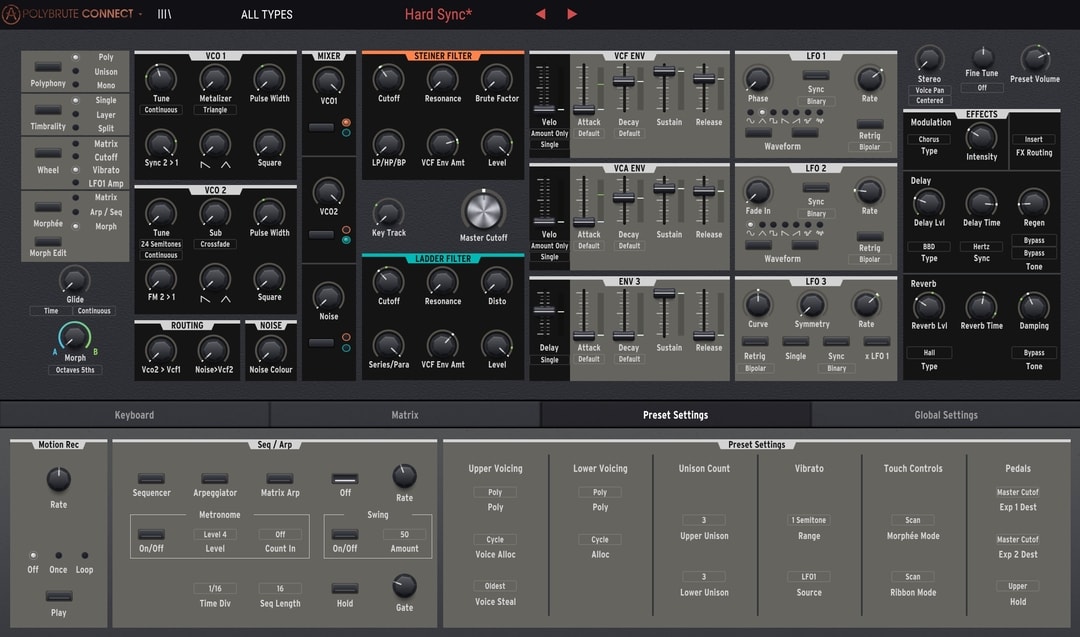
Task: Switch to the Global Settings tab
Action: click(946, 415)
